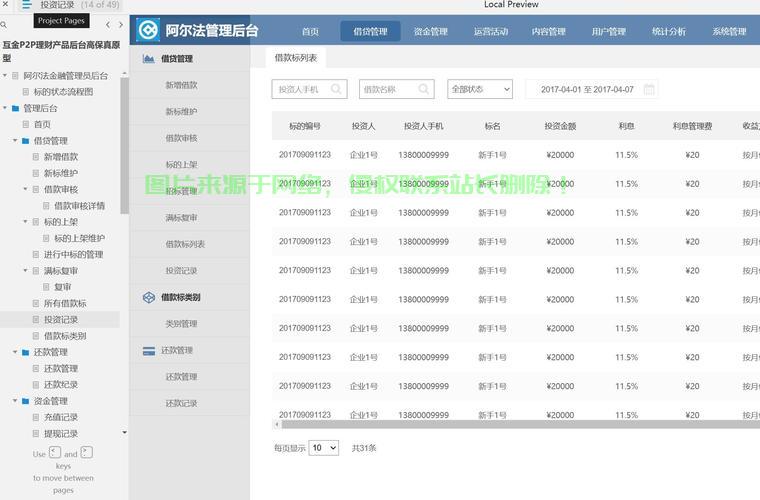Click the table horizontal scrollbar
The width and height of the screenshot is (760, 500).
coord(520,424)
